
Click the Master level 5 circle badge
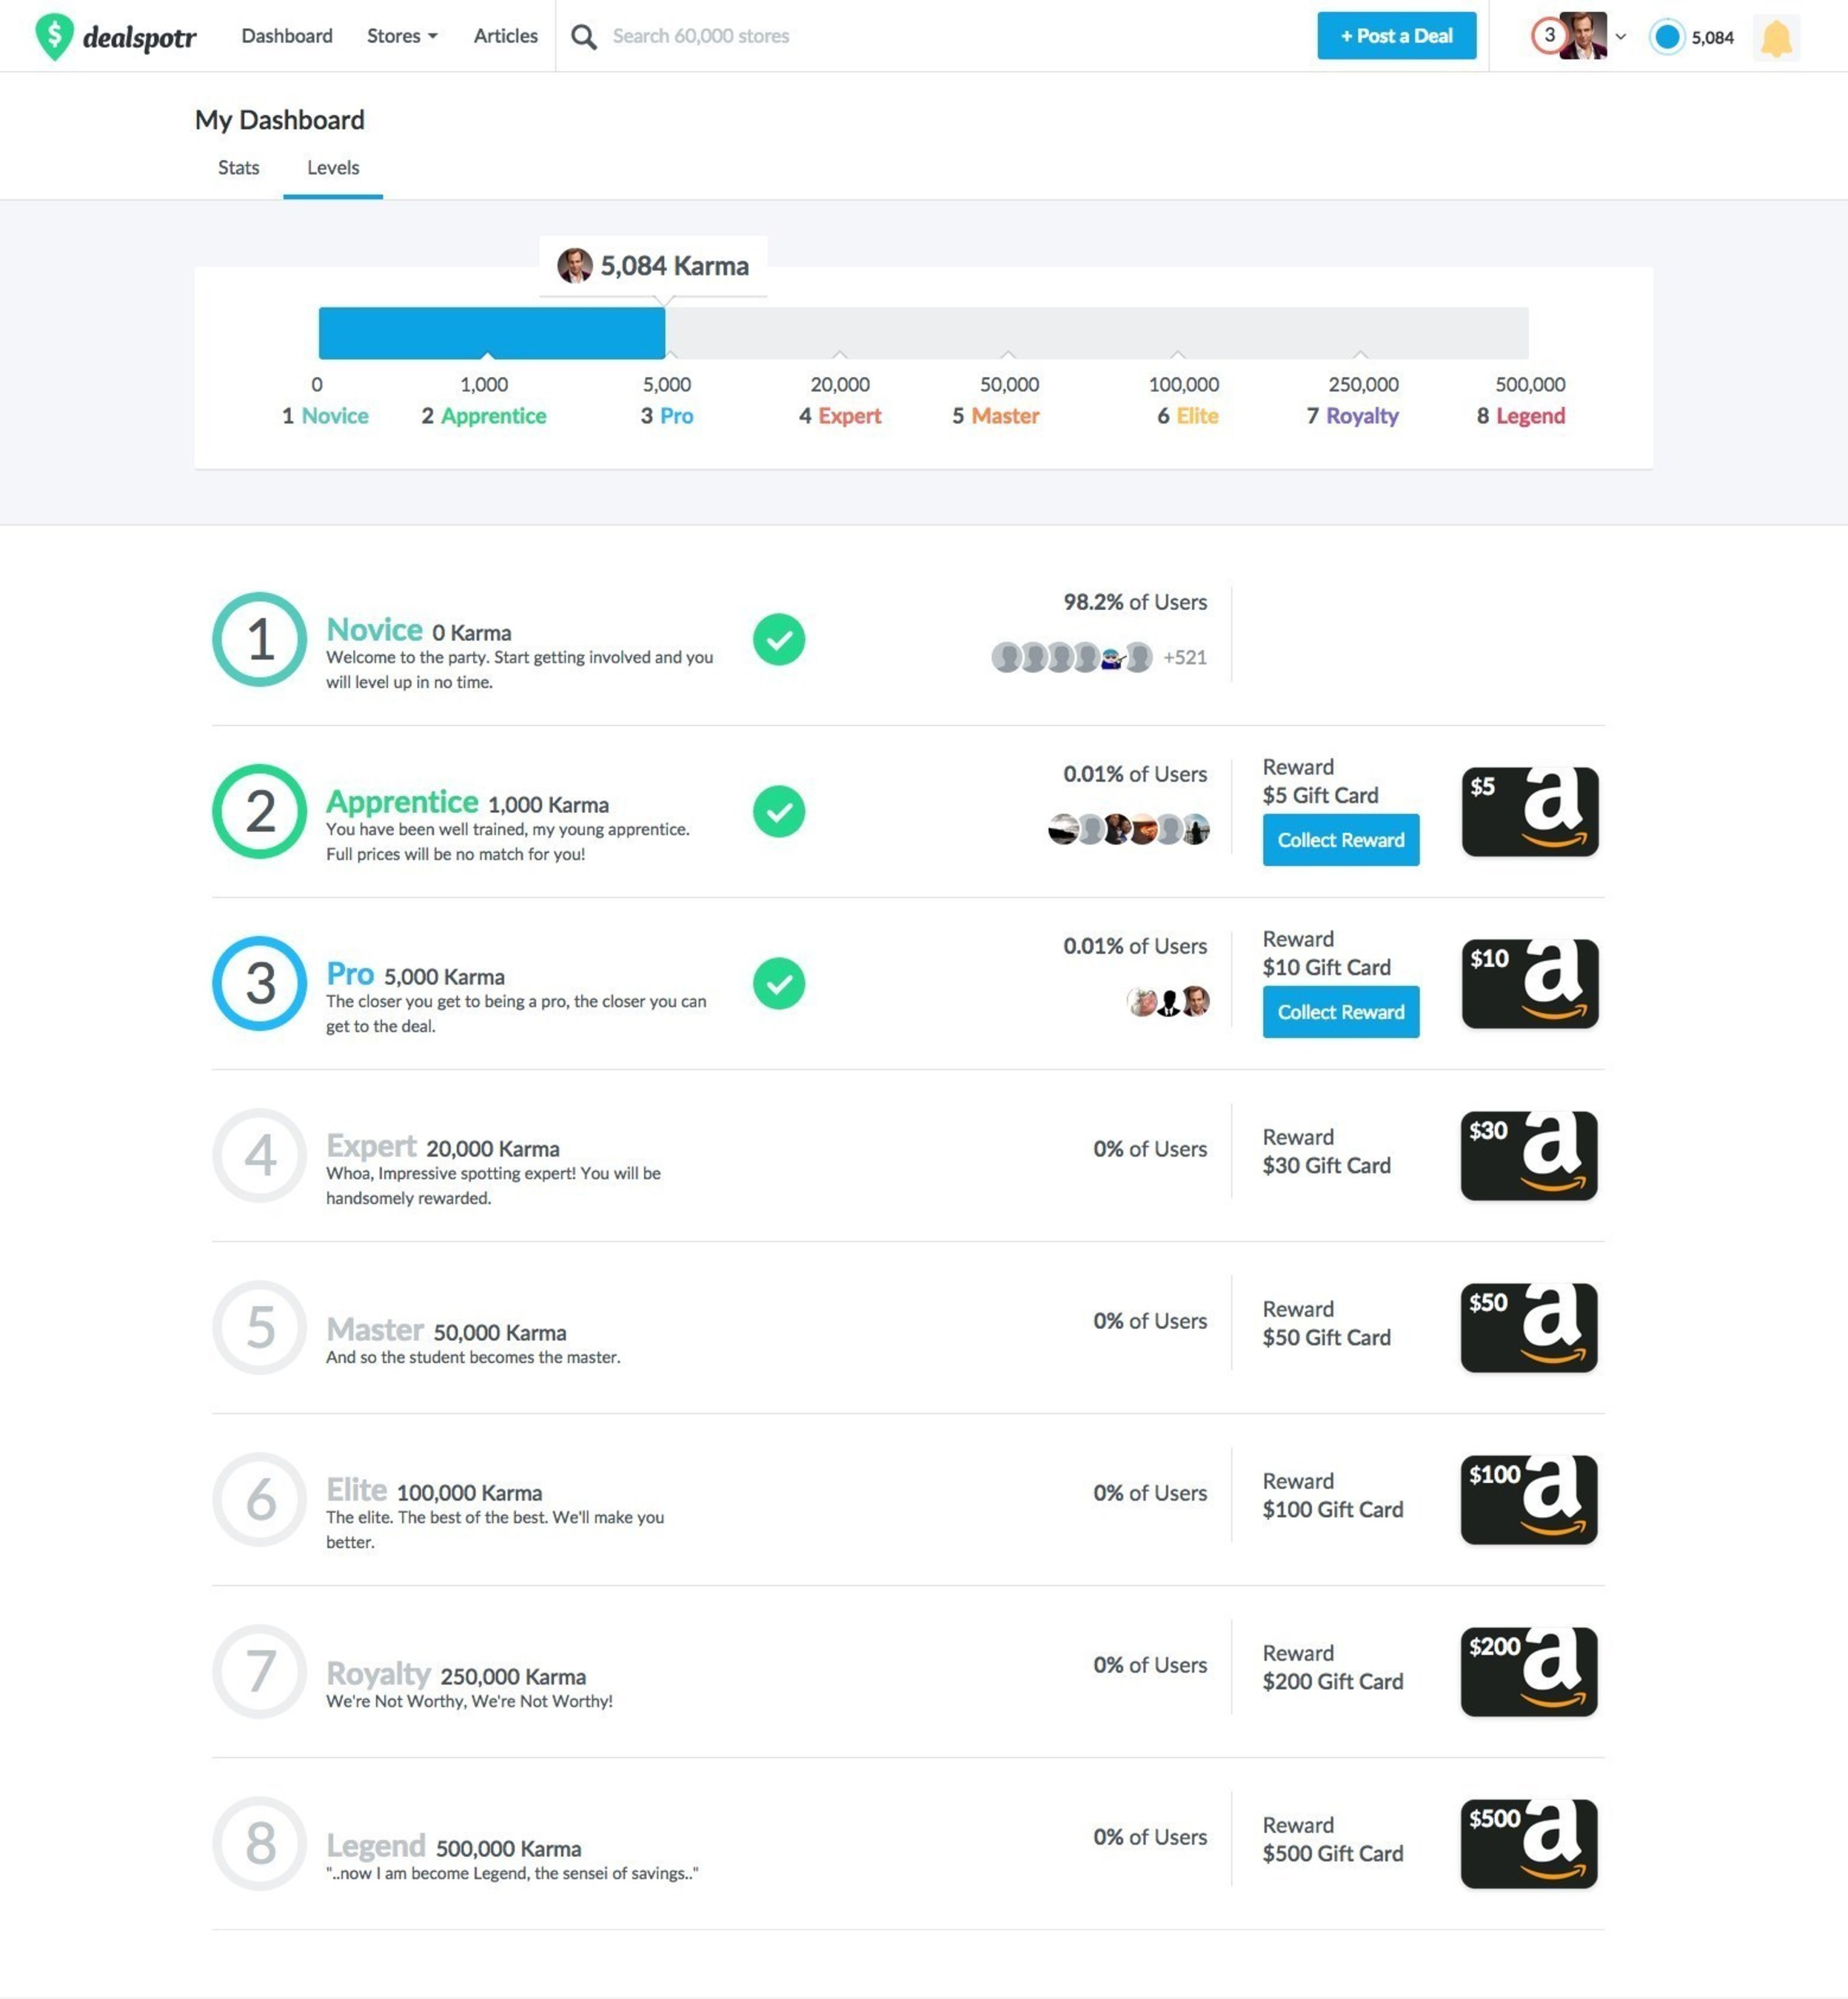(260, 1327)
